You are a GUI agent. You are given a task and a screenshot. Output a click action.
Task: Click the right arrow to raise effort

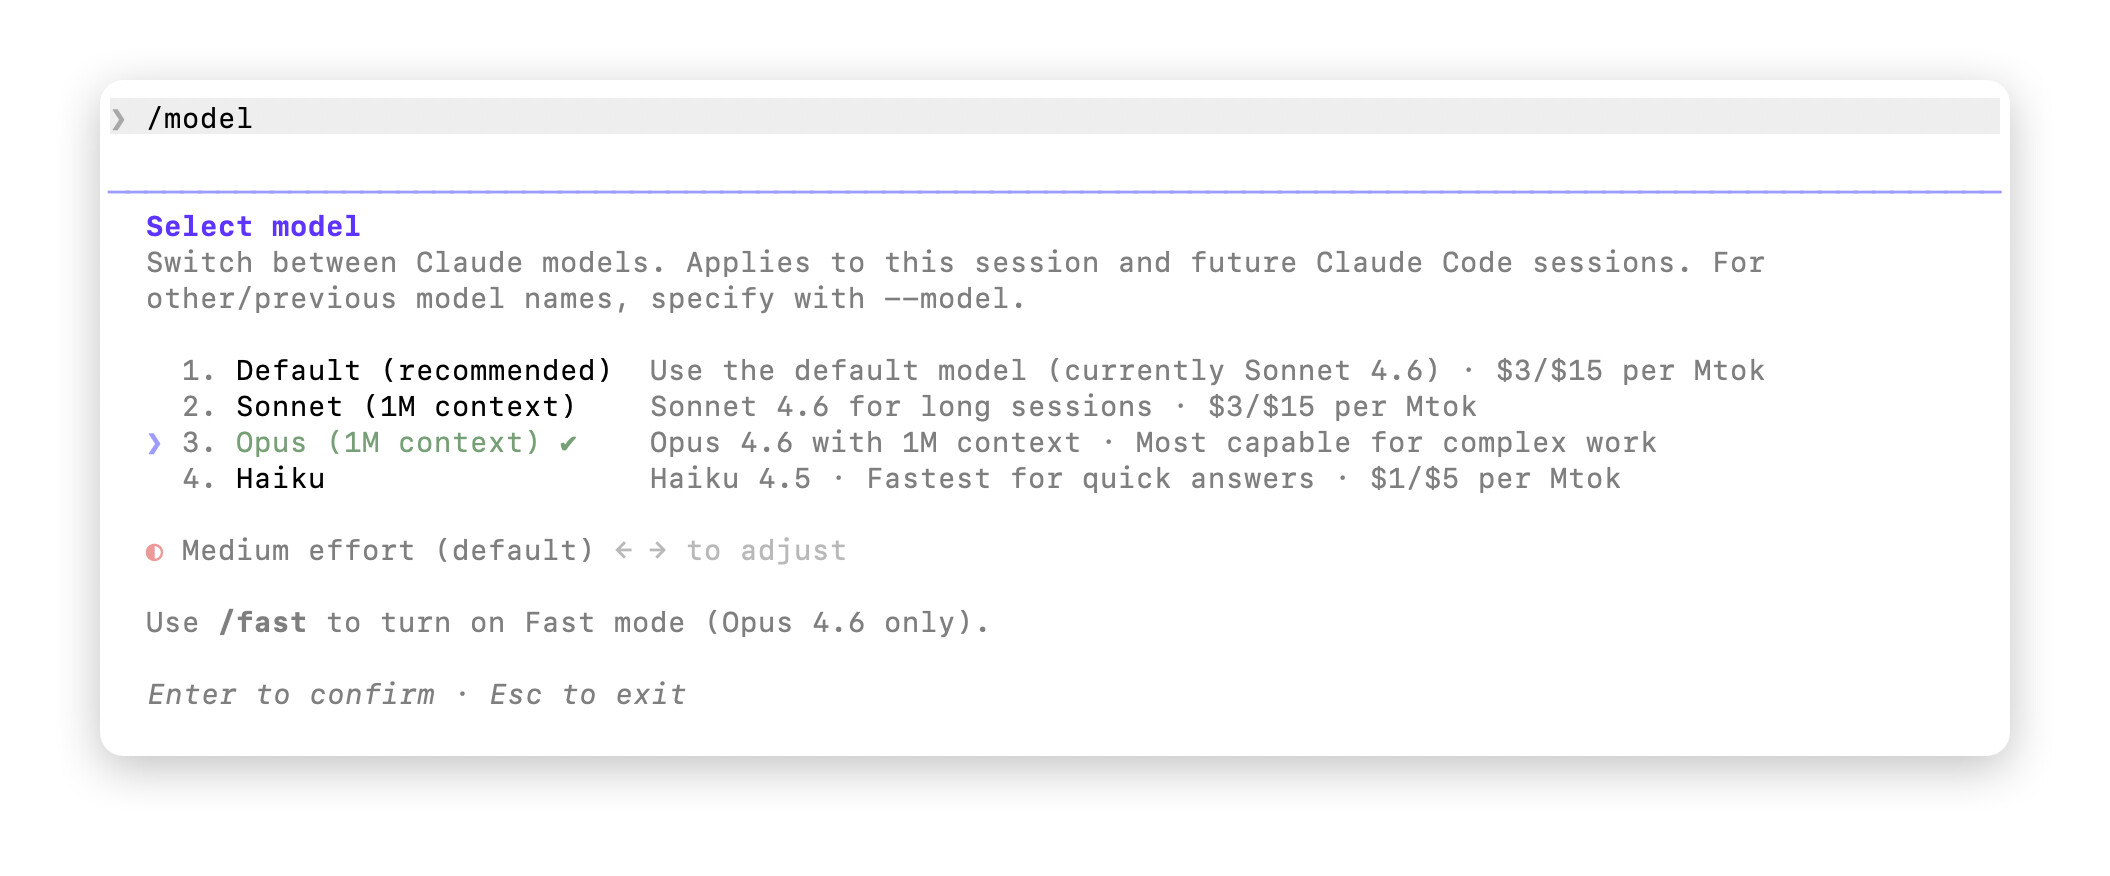(657, 550)
